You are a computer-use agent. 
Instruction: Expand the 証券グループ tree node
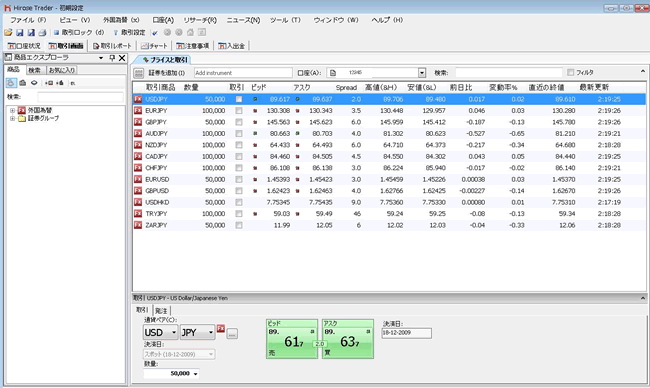12,119
